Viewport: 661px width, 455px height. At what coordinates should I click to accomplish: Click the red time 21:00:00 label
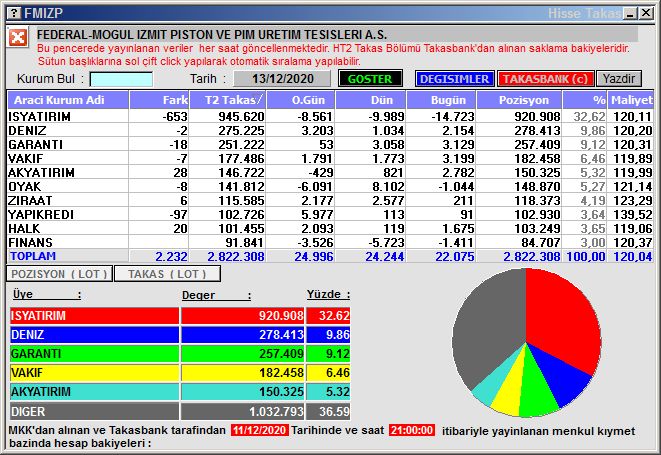click(412, 430)
